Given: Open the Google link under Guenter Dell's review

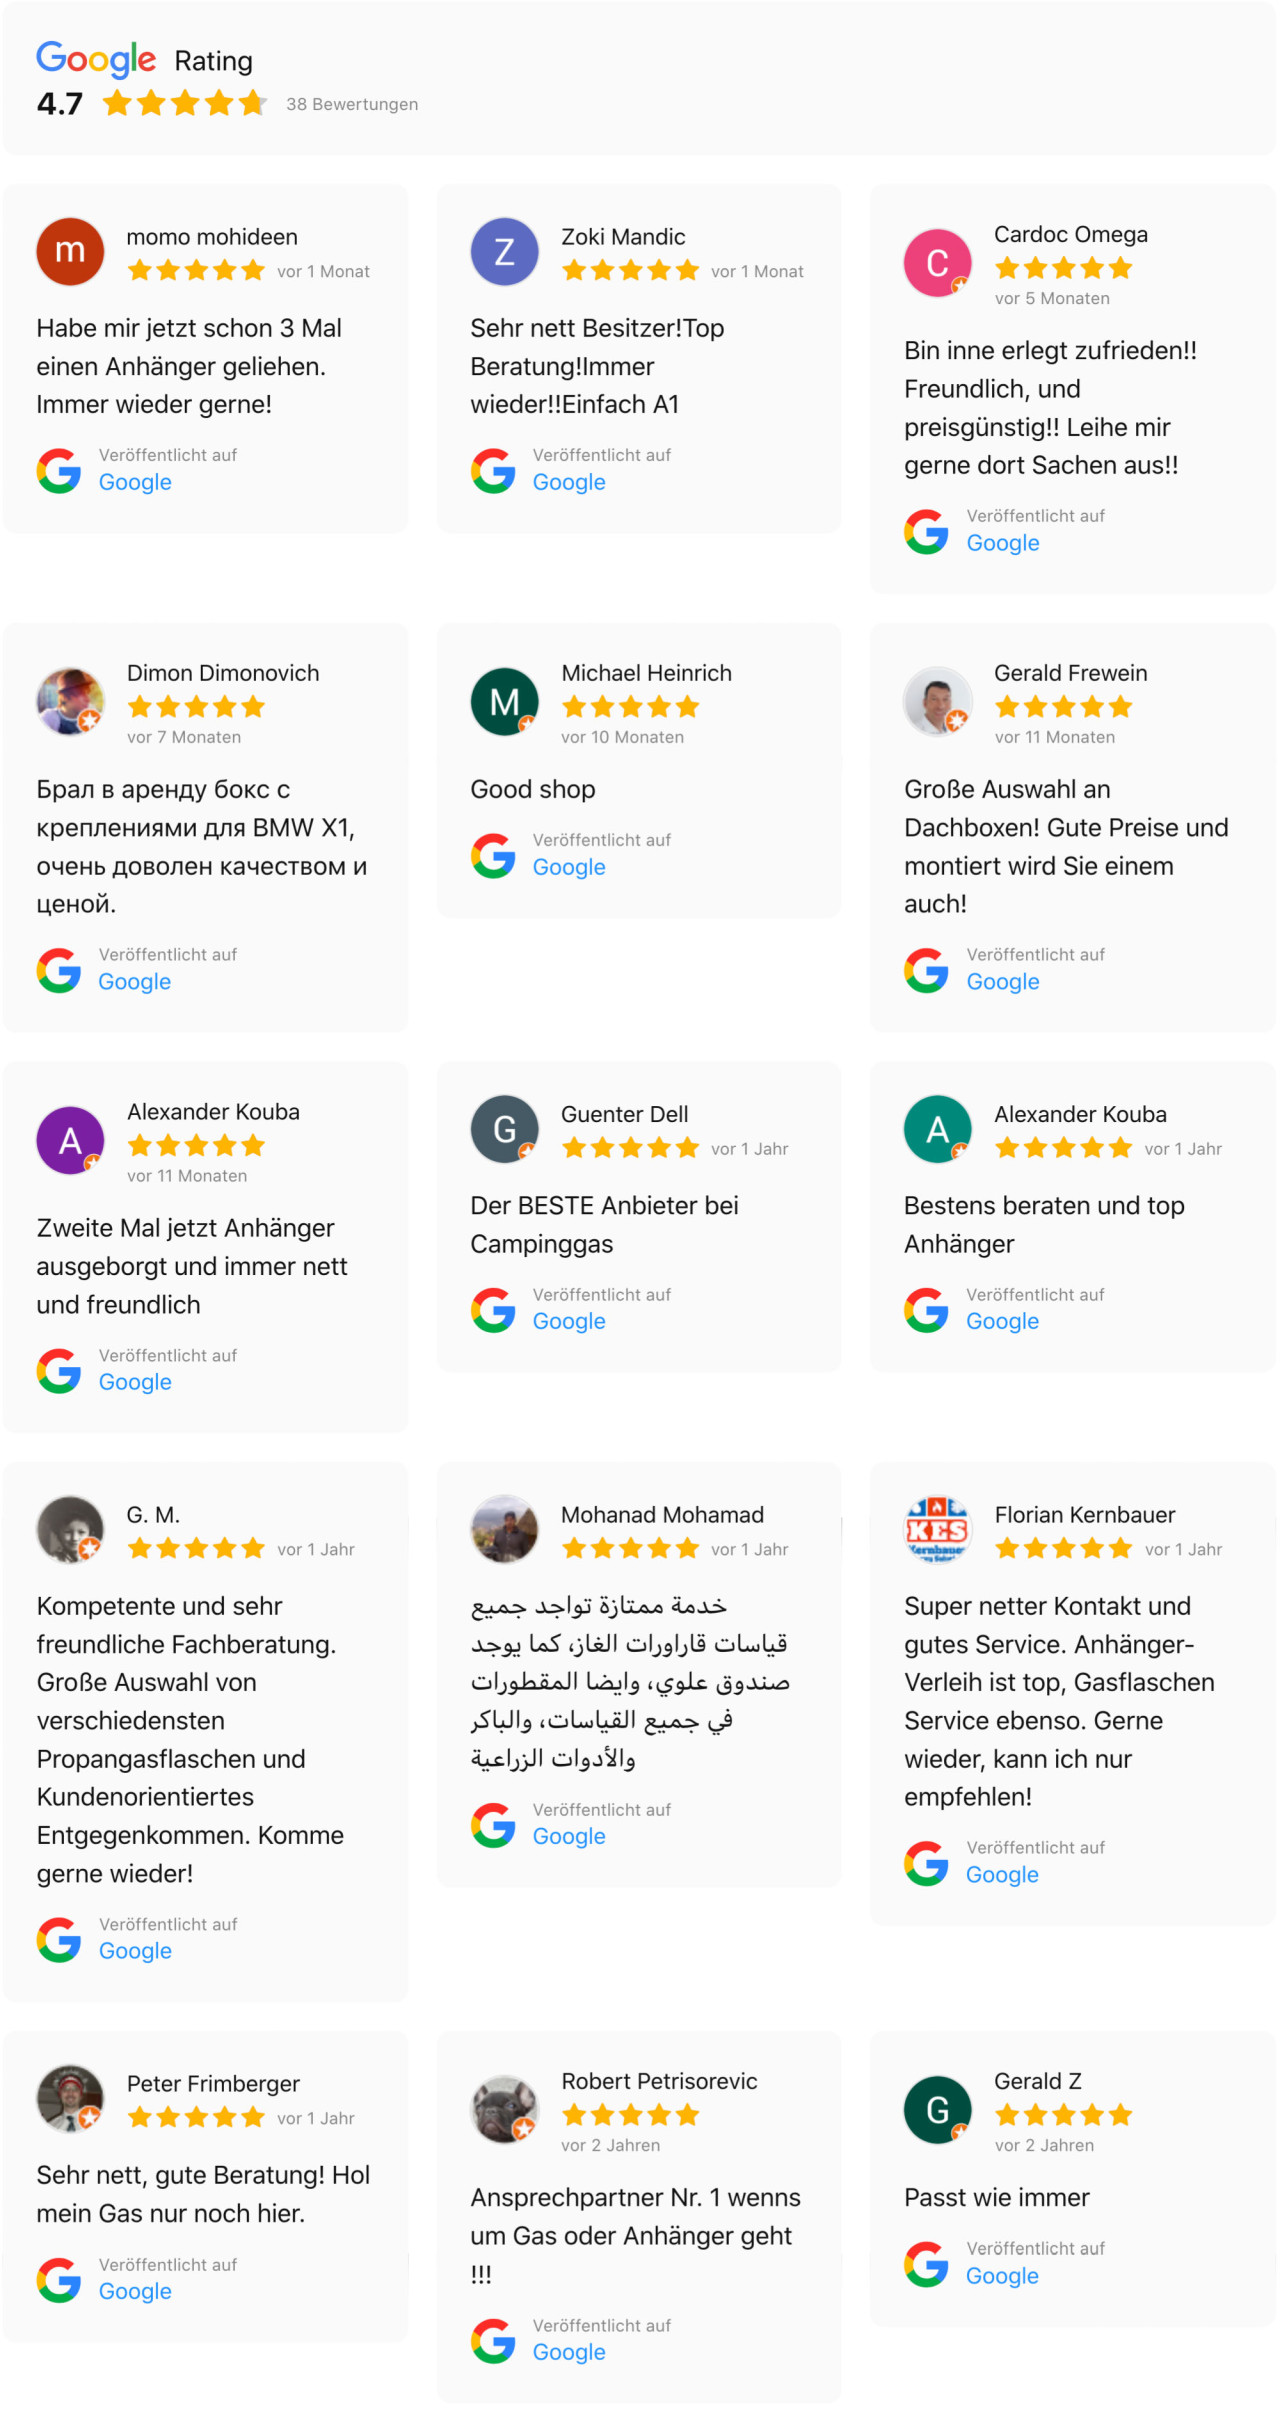Looking at the screenshot, I should click(569, 1321).
